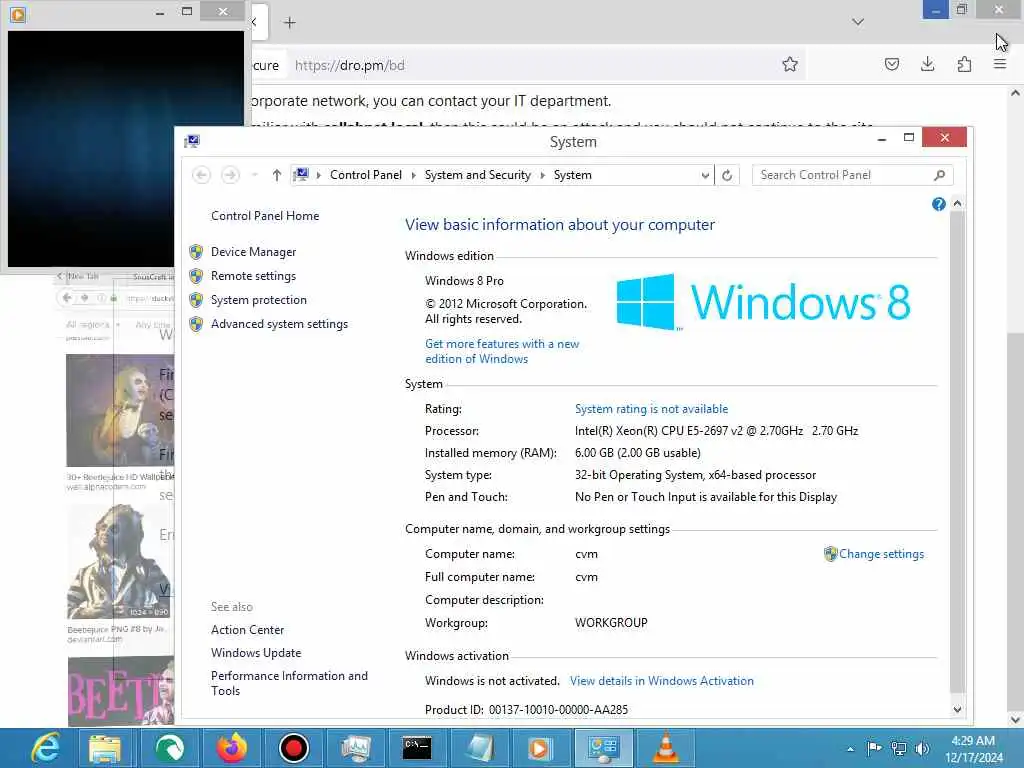
Task: Click System window scrollbar down arrow
Action: (x=957, y=710)
